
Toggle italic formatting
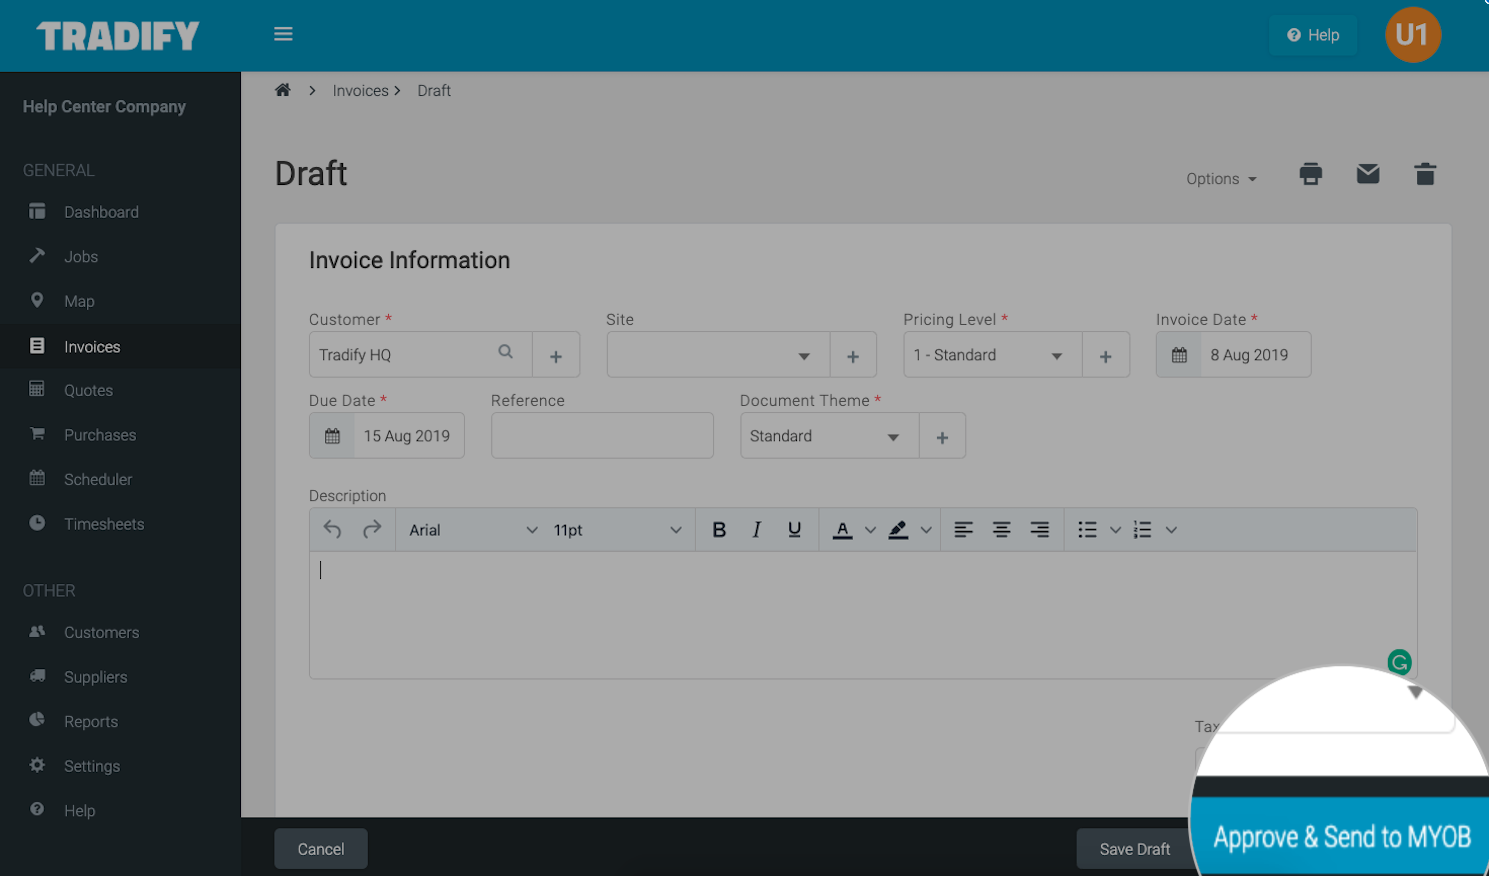(756, 530)
